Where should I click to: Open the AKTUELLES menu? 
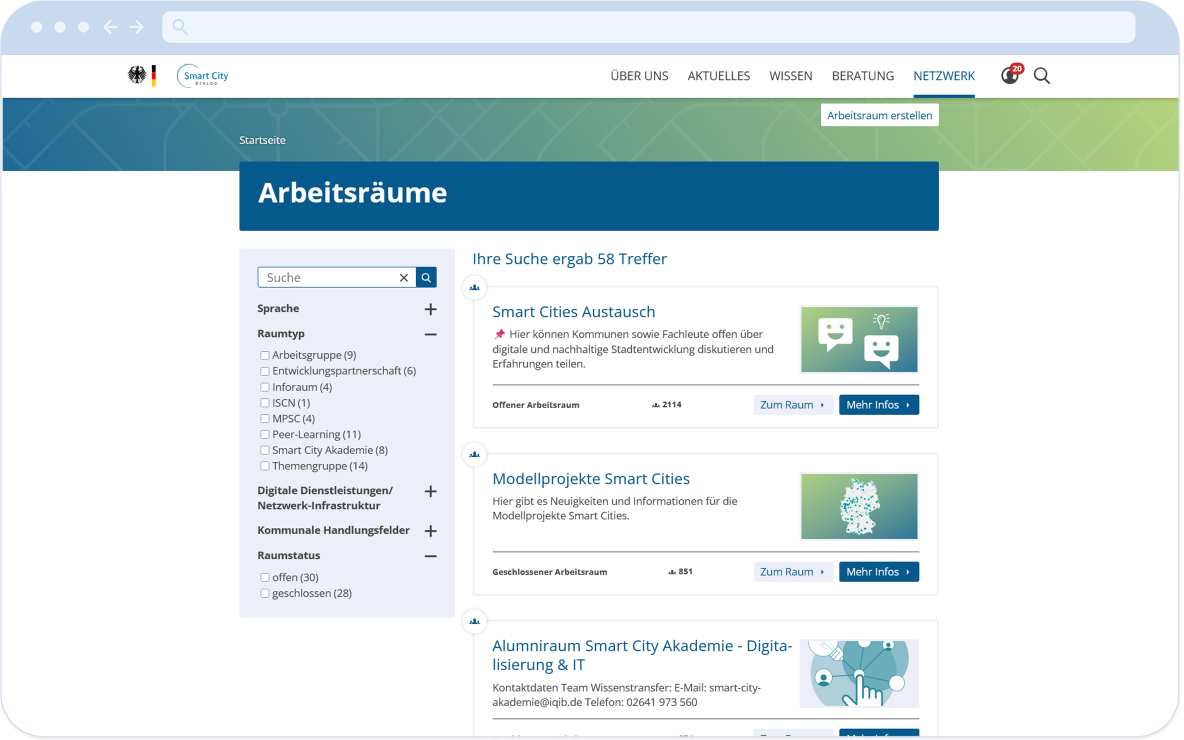pyautogui.click(x=719, y=76)
